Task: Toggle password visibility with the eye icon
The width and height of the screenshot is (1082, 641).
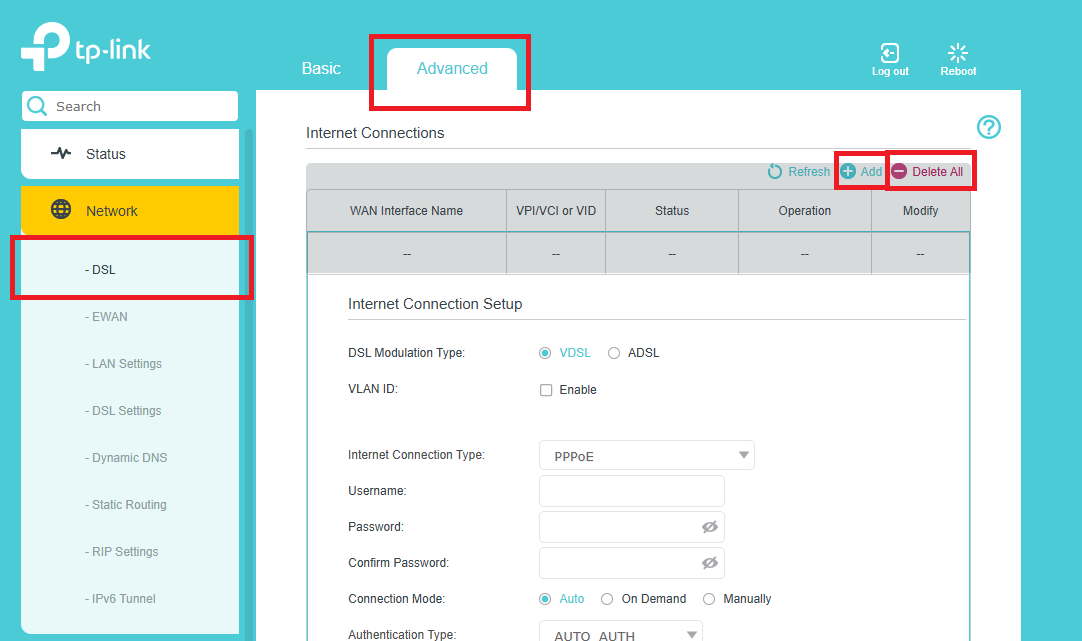Action: point(710,526)
